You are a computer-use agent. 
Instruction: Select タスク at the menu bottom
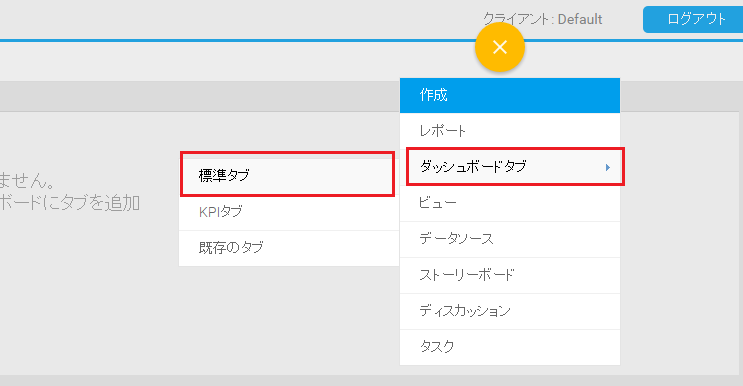(x=510, y=347)
